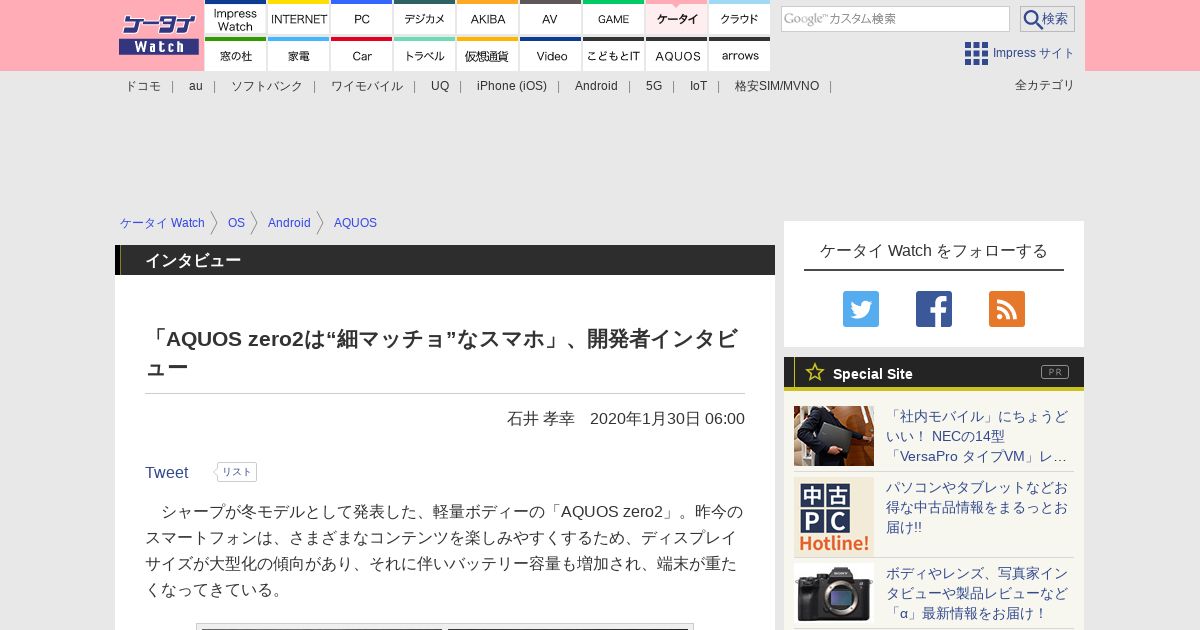
Task: Click the Tweet link
Action: [167, 472]
